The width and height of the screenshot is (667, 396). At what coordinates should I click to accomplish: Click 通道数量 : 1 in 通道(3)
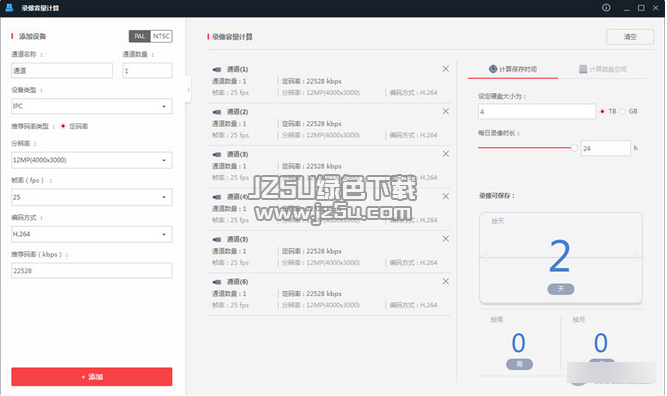click(x=229, y=166)
